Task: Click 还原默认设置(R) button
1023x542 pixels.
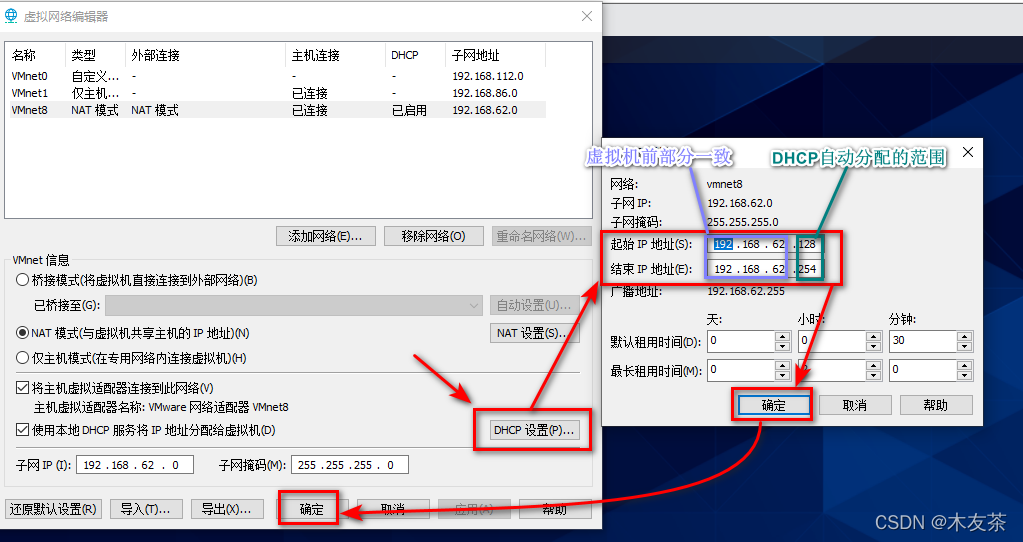Action: click(x=53, y=509)
